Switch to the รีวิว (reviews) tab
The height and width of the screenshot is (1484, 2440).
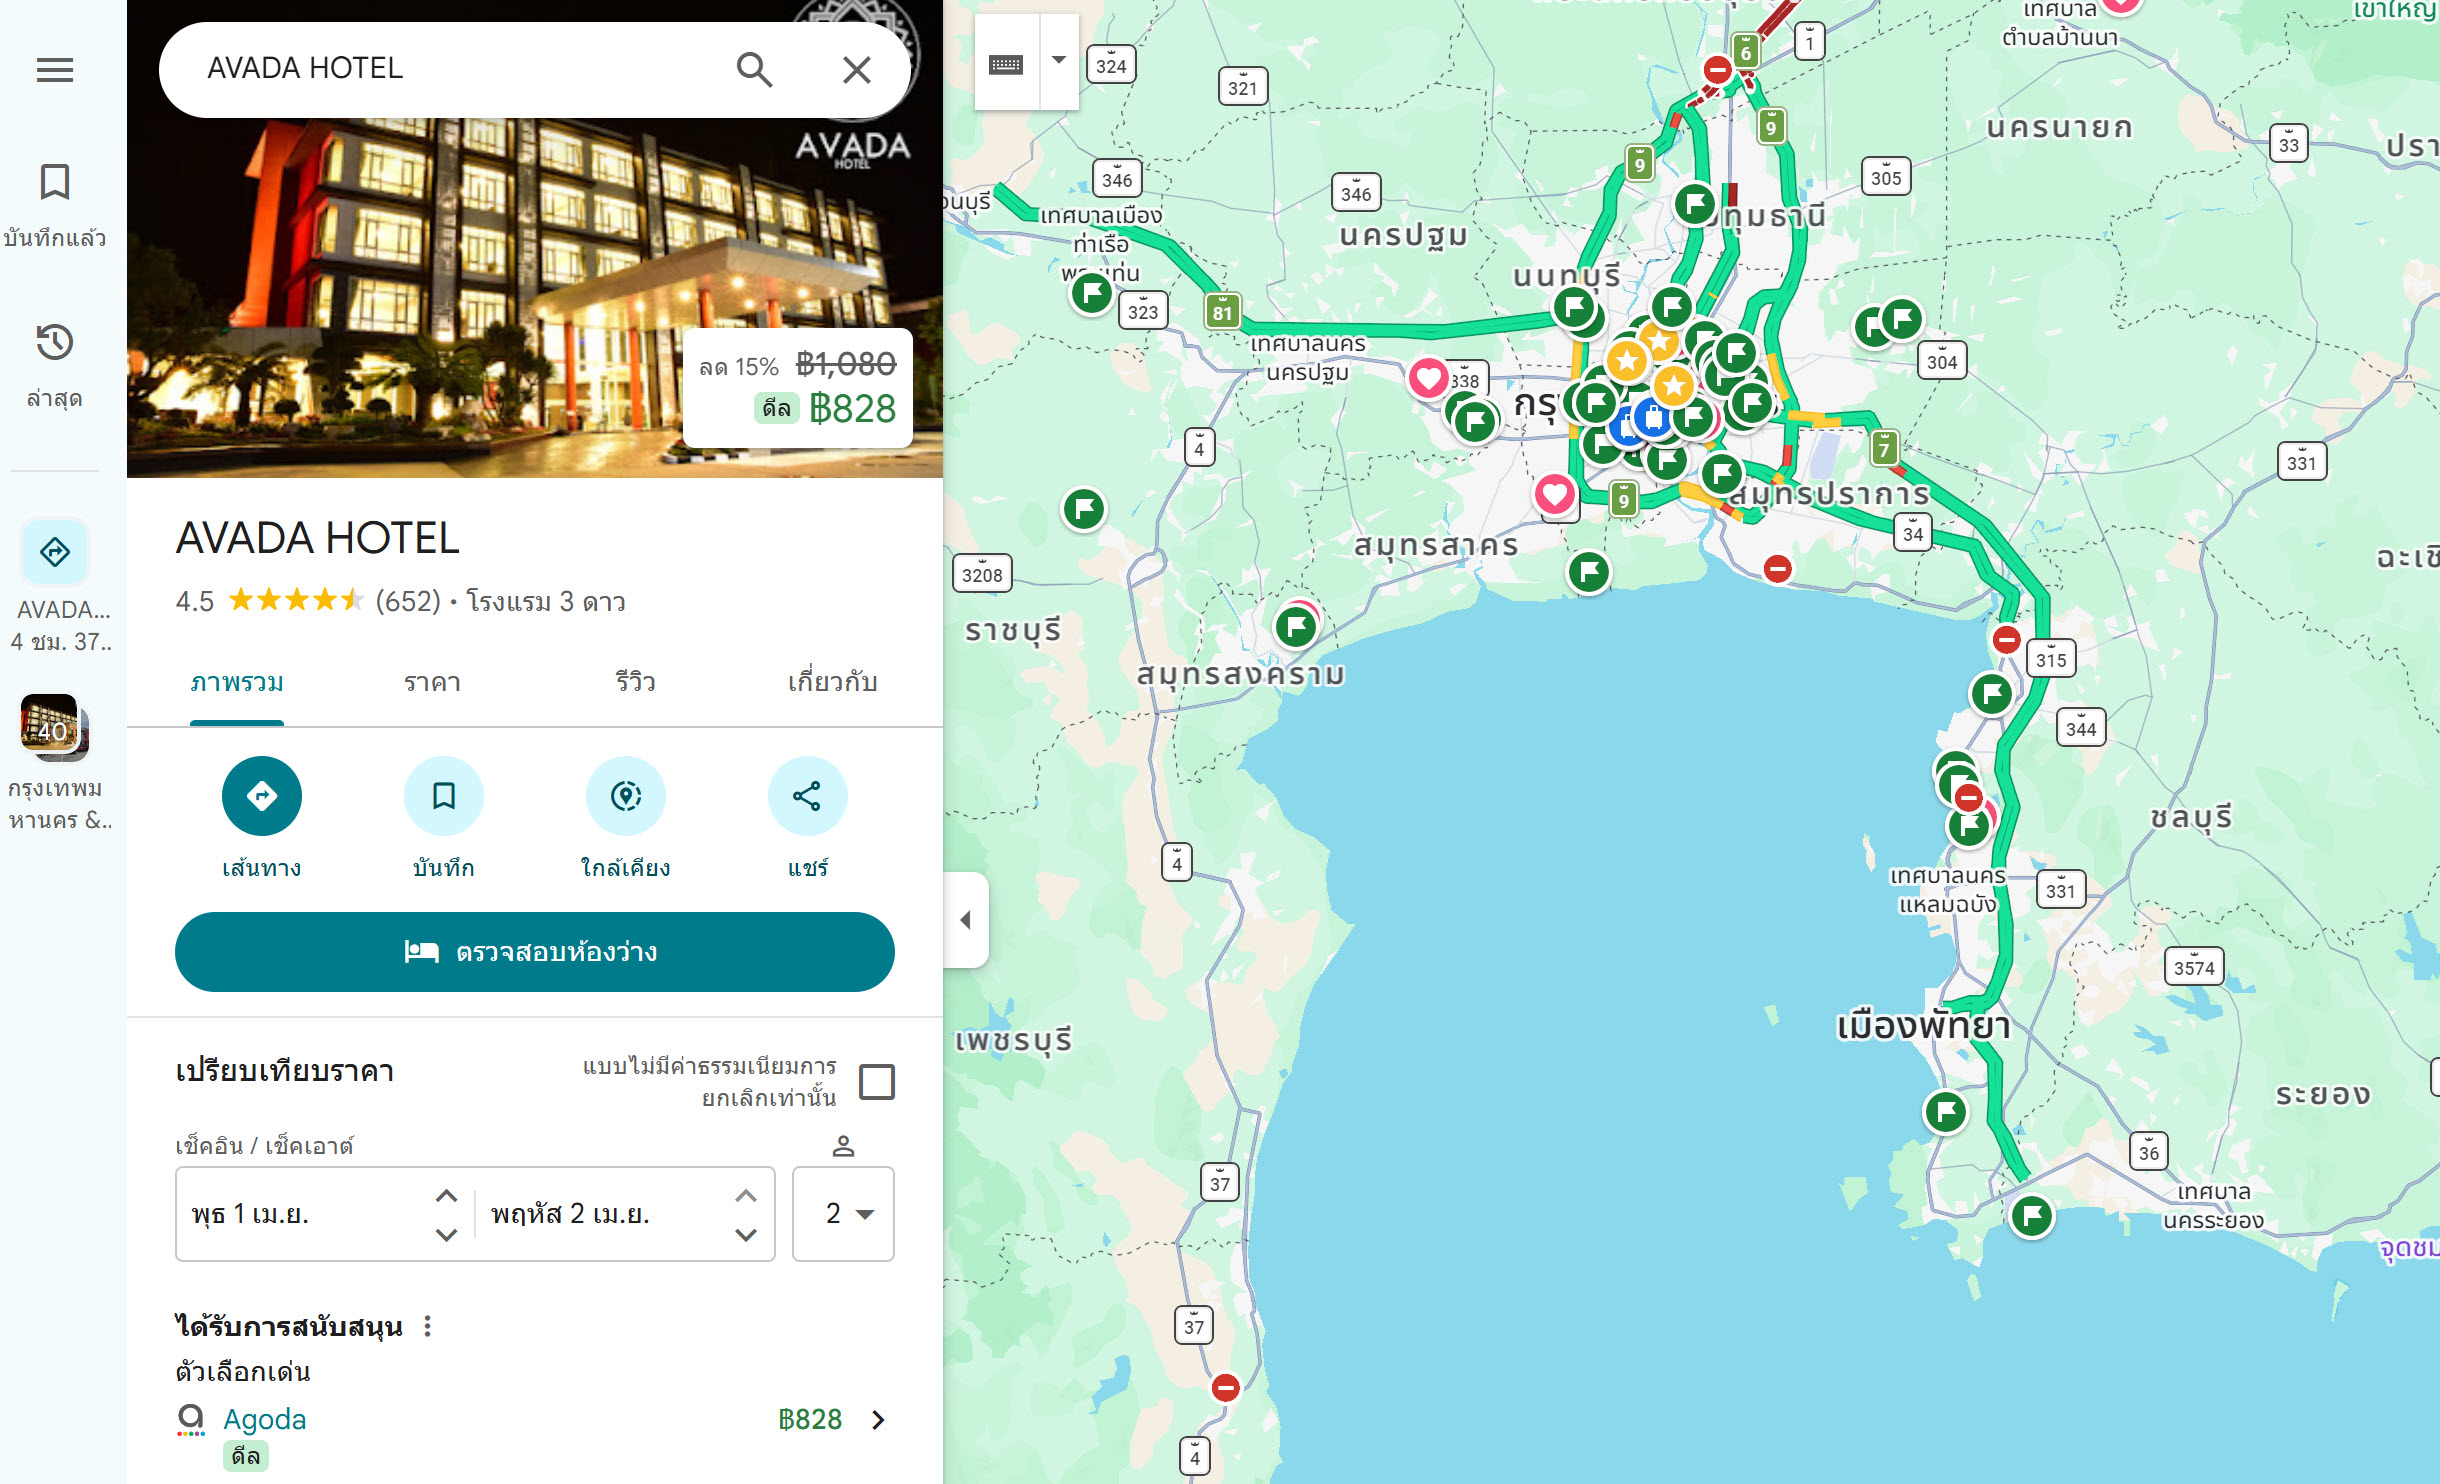pyautogui.click(x=635, y=682)
